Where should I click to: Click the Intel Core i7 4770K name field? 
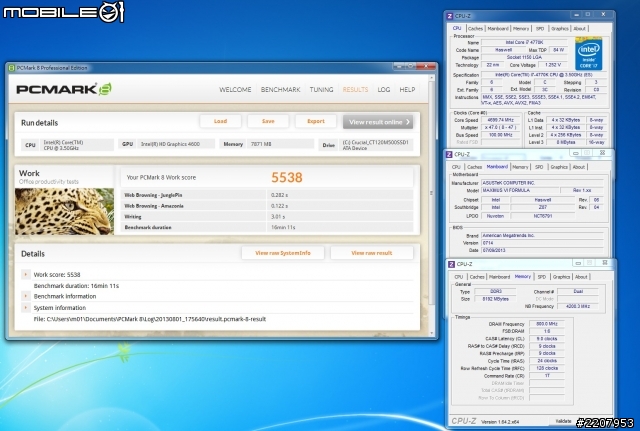coord(524,42)
